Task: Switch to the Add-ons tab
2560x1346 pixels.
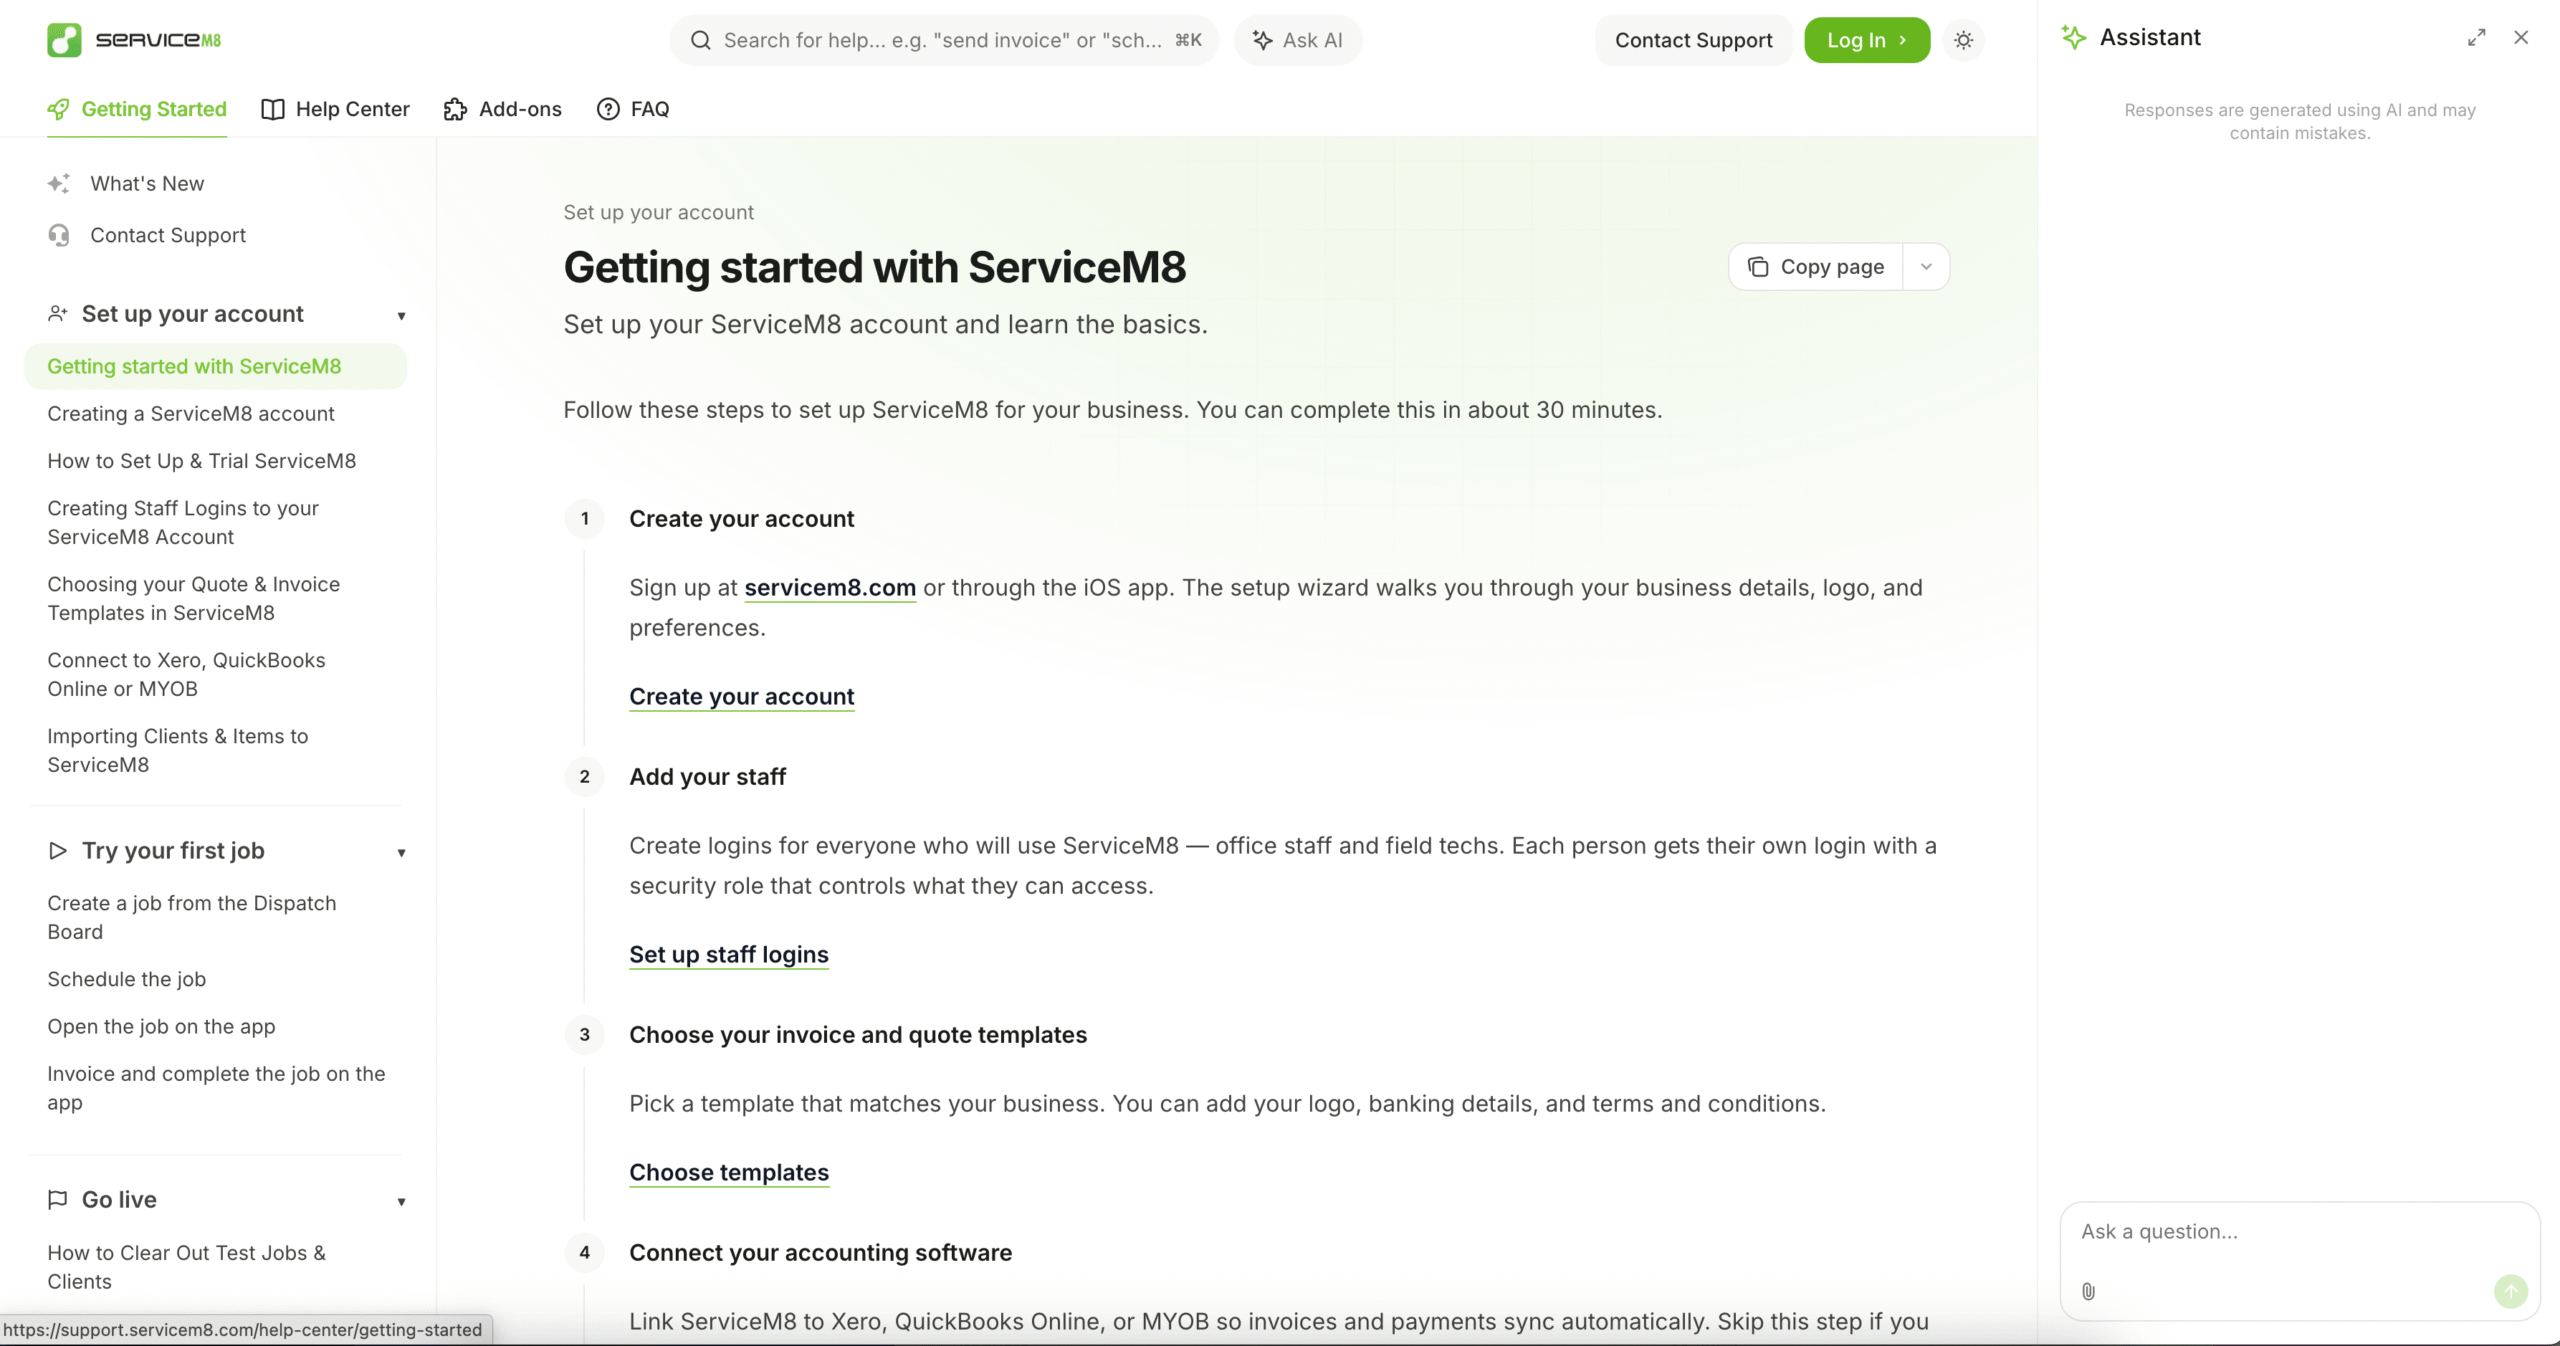Action: (502, 109)
